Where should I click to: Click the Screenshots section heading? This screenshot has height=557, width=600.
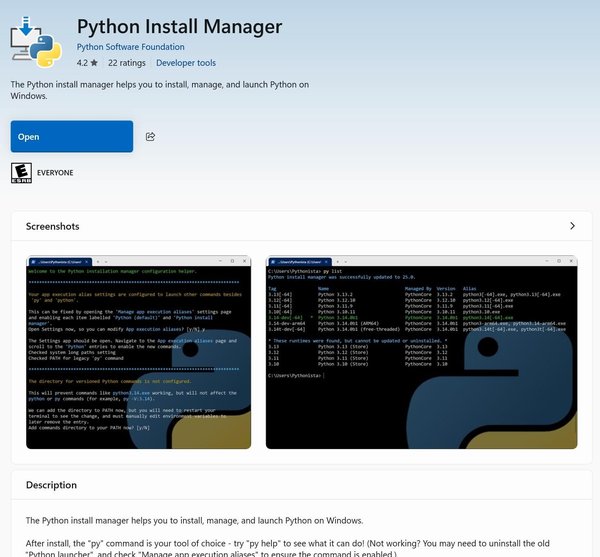click(x=53, y=226)
